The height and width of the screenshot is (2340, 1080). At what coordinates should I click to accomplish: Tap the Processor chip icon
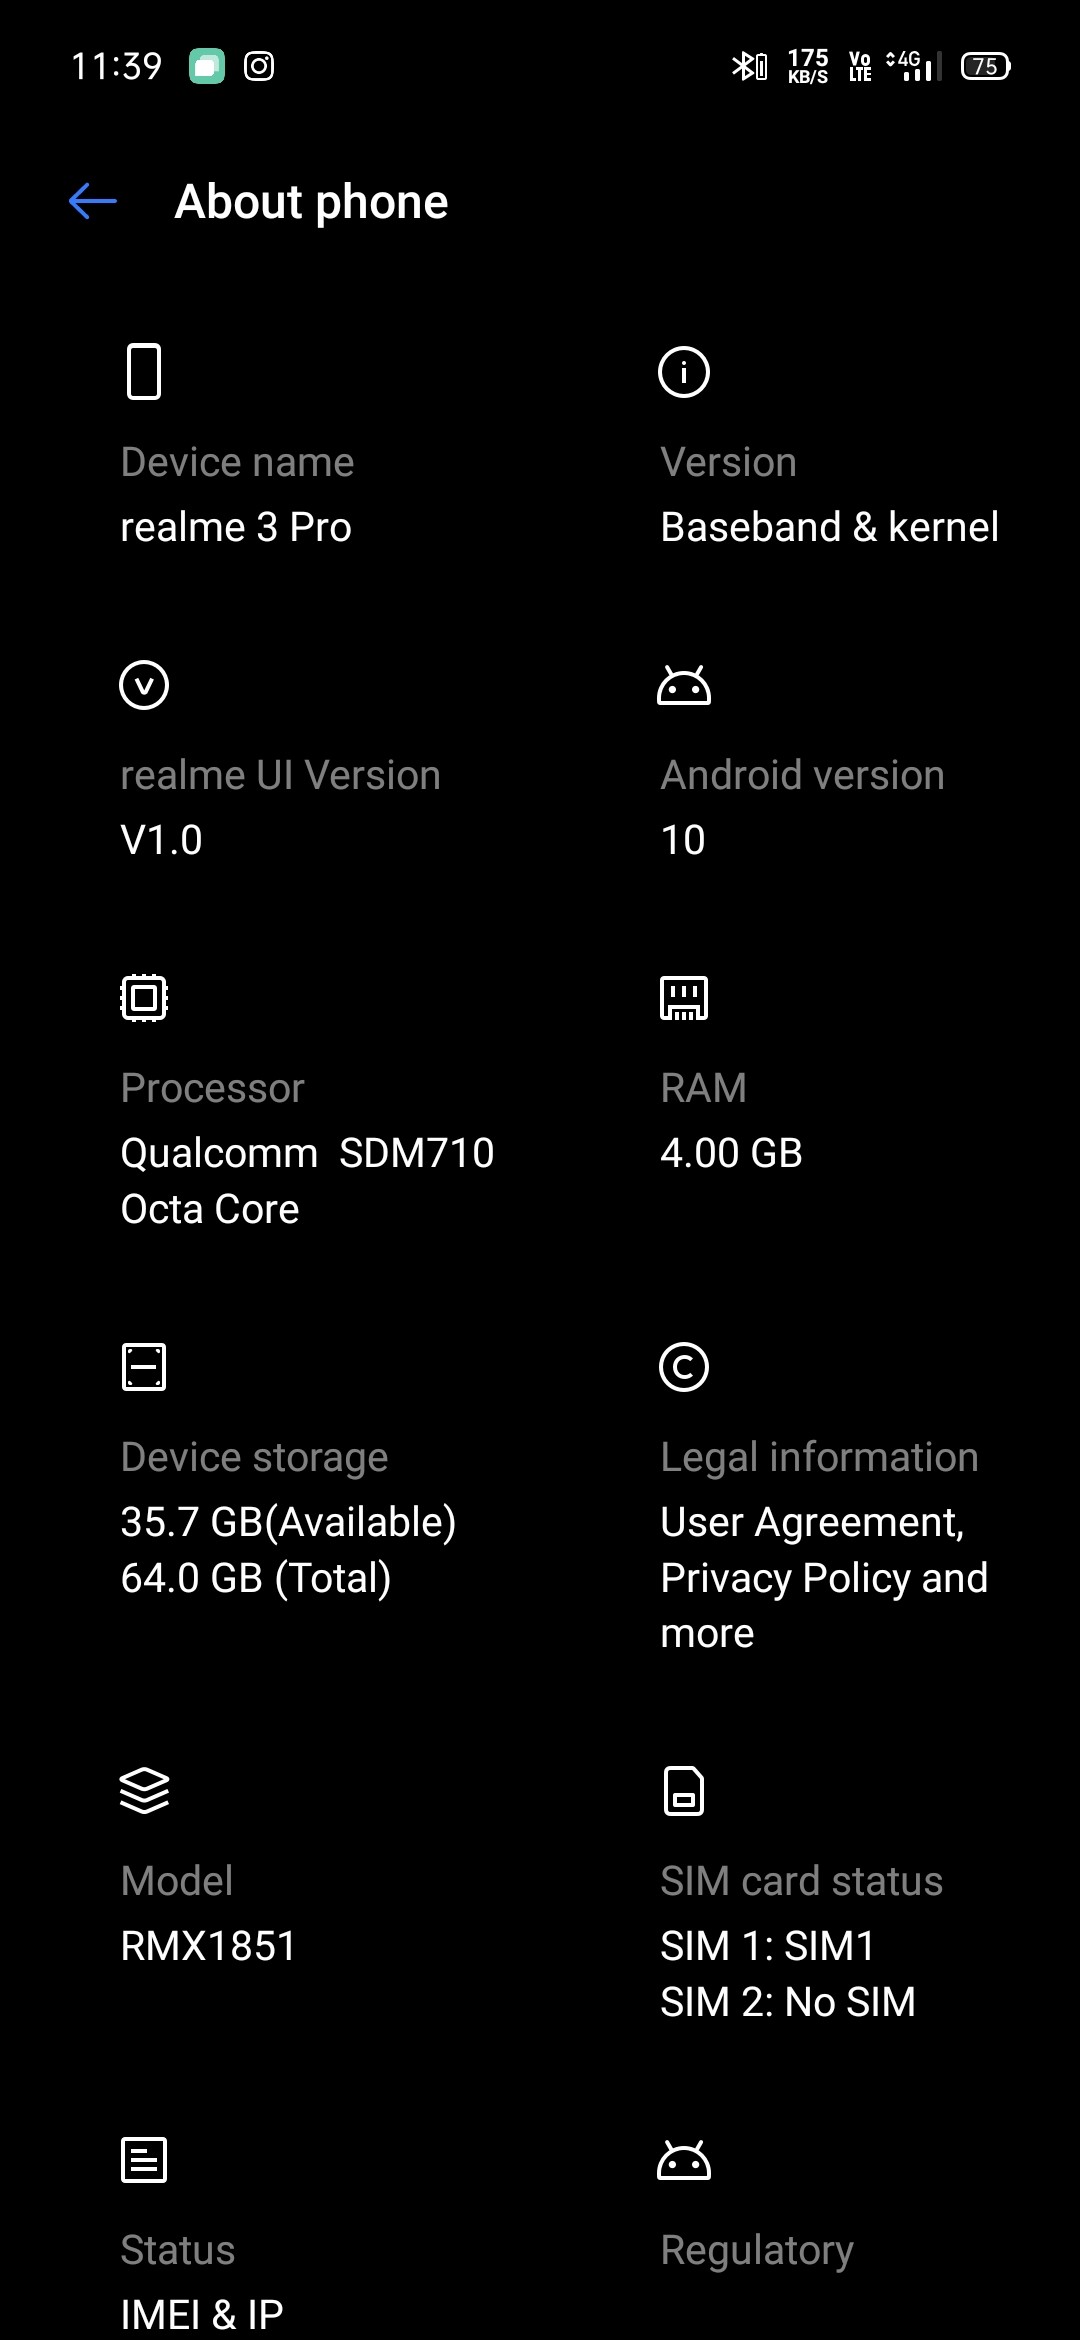(x=144, y=997)
